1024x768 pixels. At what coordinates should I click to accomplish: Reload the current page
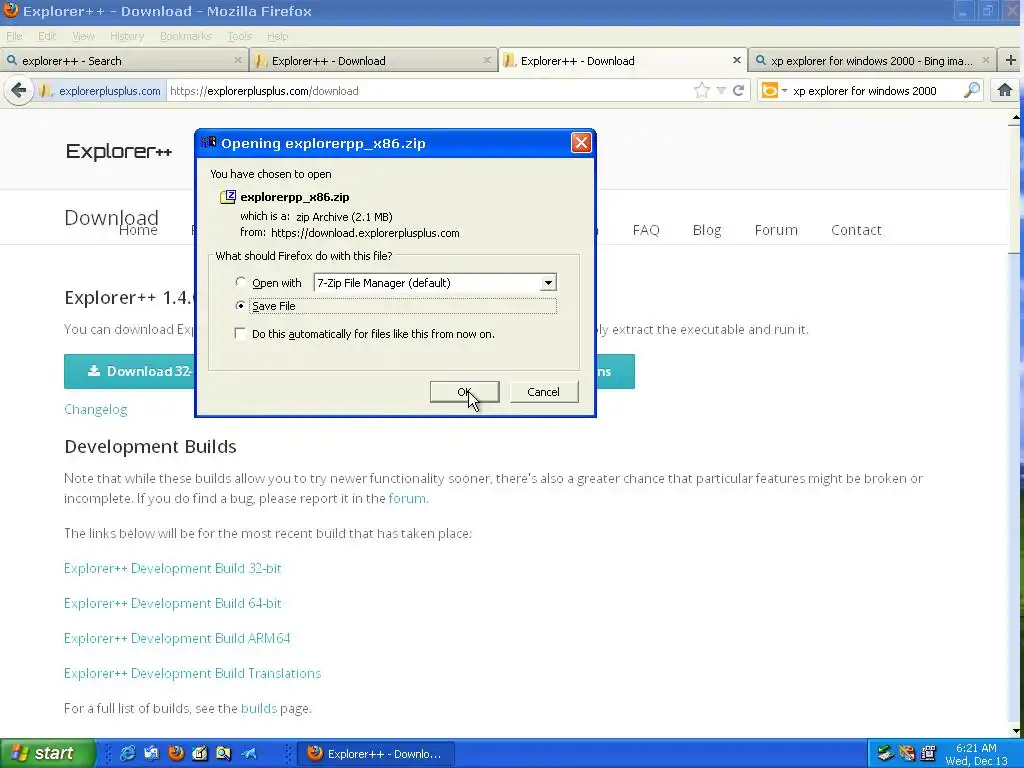click(x=739, y=91)
